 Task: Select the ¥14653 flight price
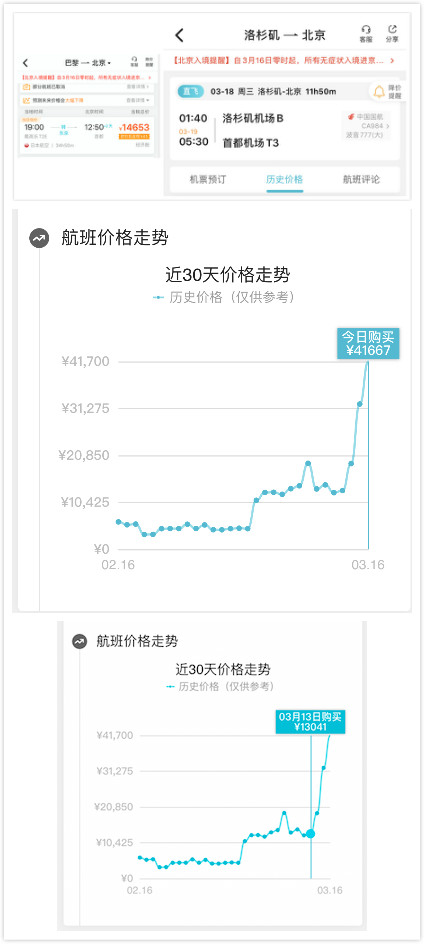tap(134, 128)
